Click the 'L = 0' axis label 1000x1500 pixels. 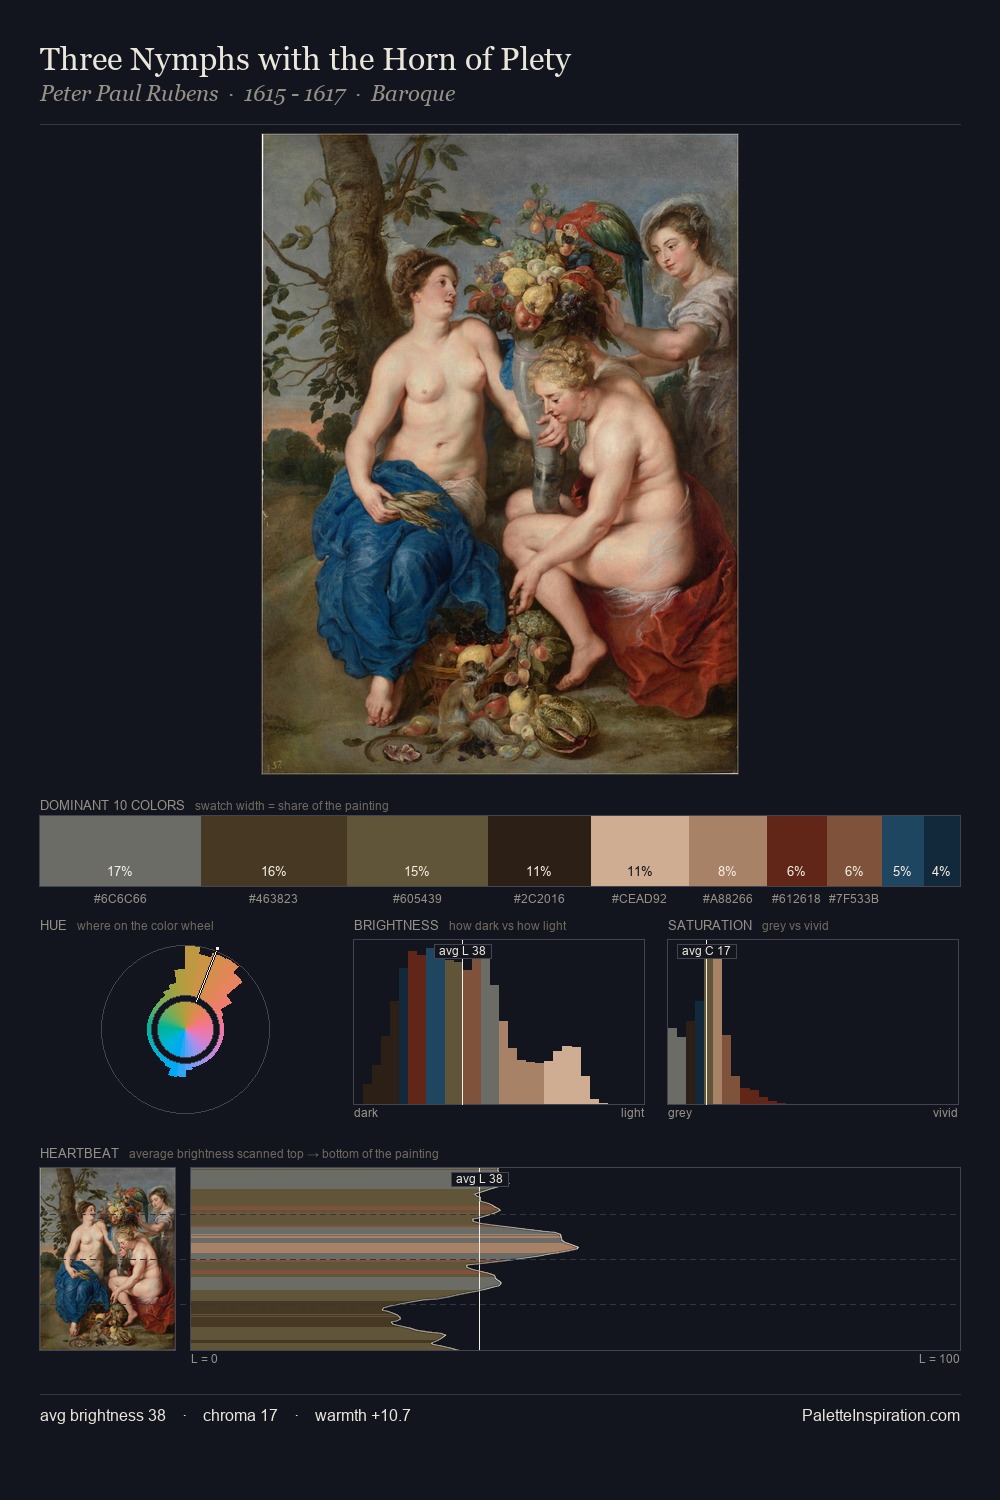(x=204, y=1359)
